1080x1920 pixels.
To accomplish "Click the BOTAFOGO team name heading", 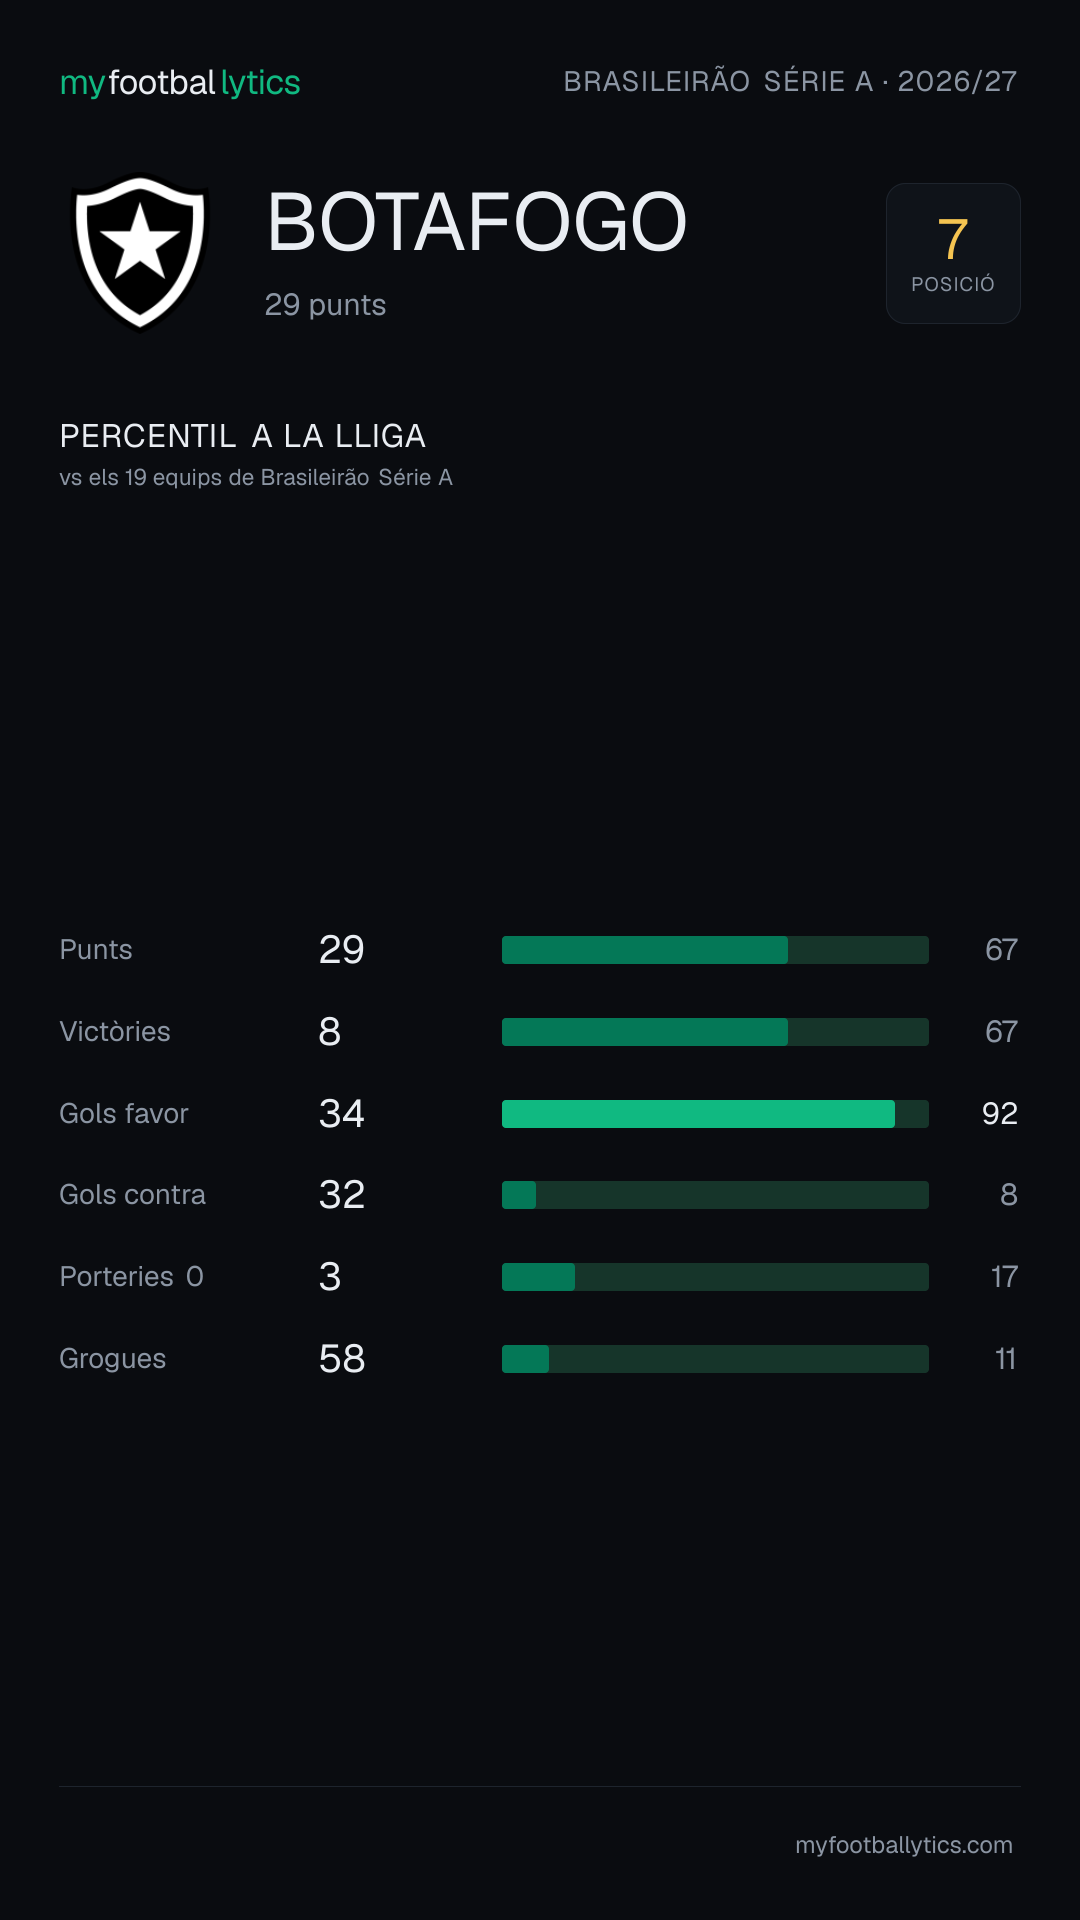I will coord(477,223).
